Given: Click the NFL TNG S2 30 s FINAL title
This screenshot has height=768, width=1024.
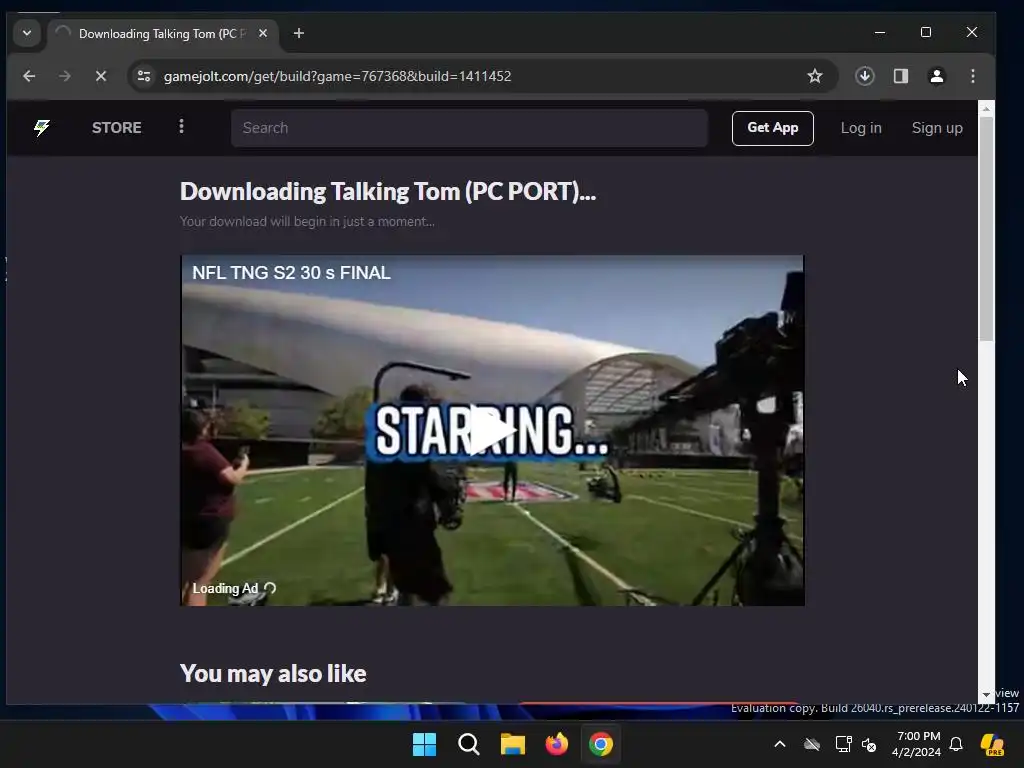Looking at the screenshot, I should point(291,273).
